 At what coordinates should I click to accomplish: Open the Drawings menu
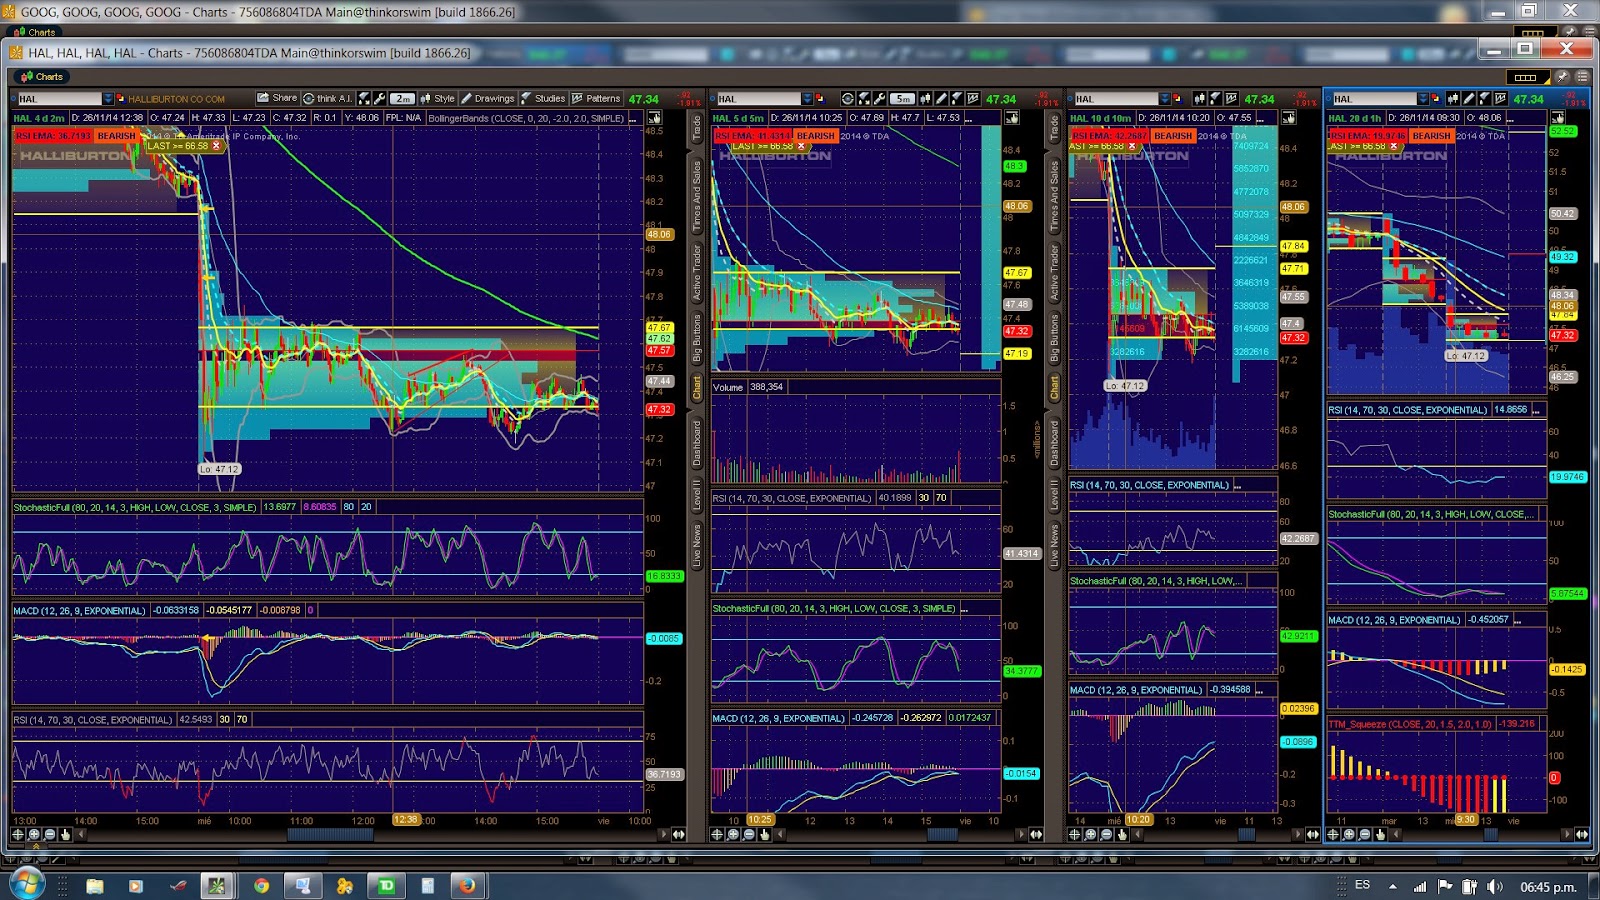click(x=487, y=98)
